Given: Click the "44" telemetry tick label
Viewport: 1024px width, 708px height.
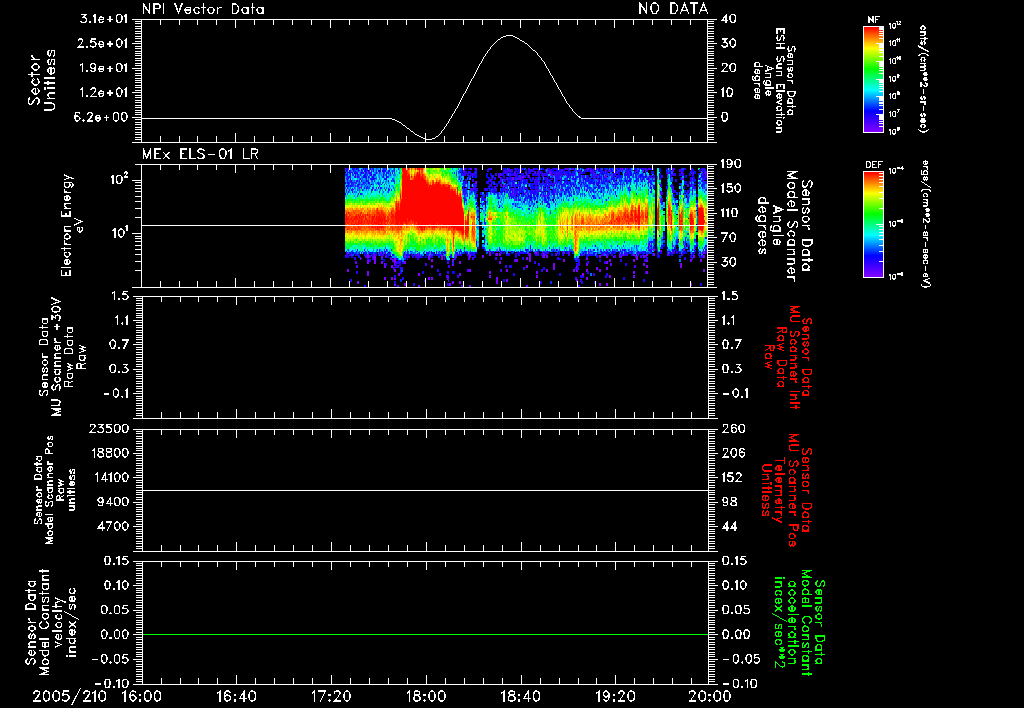Looking at the screenshot, I should tap(729, 526).
